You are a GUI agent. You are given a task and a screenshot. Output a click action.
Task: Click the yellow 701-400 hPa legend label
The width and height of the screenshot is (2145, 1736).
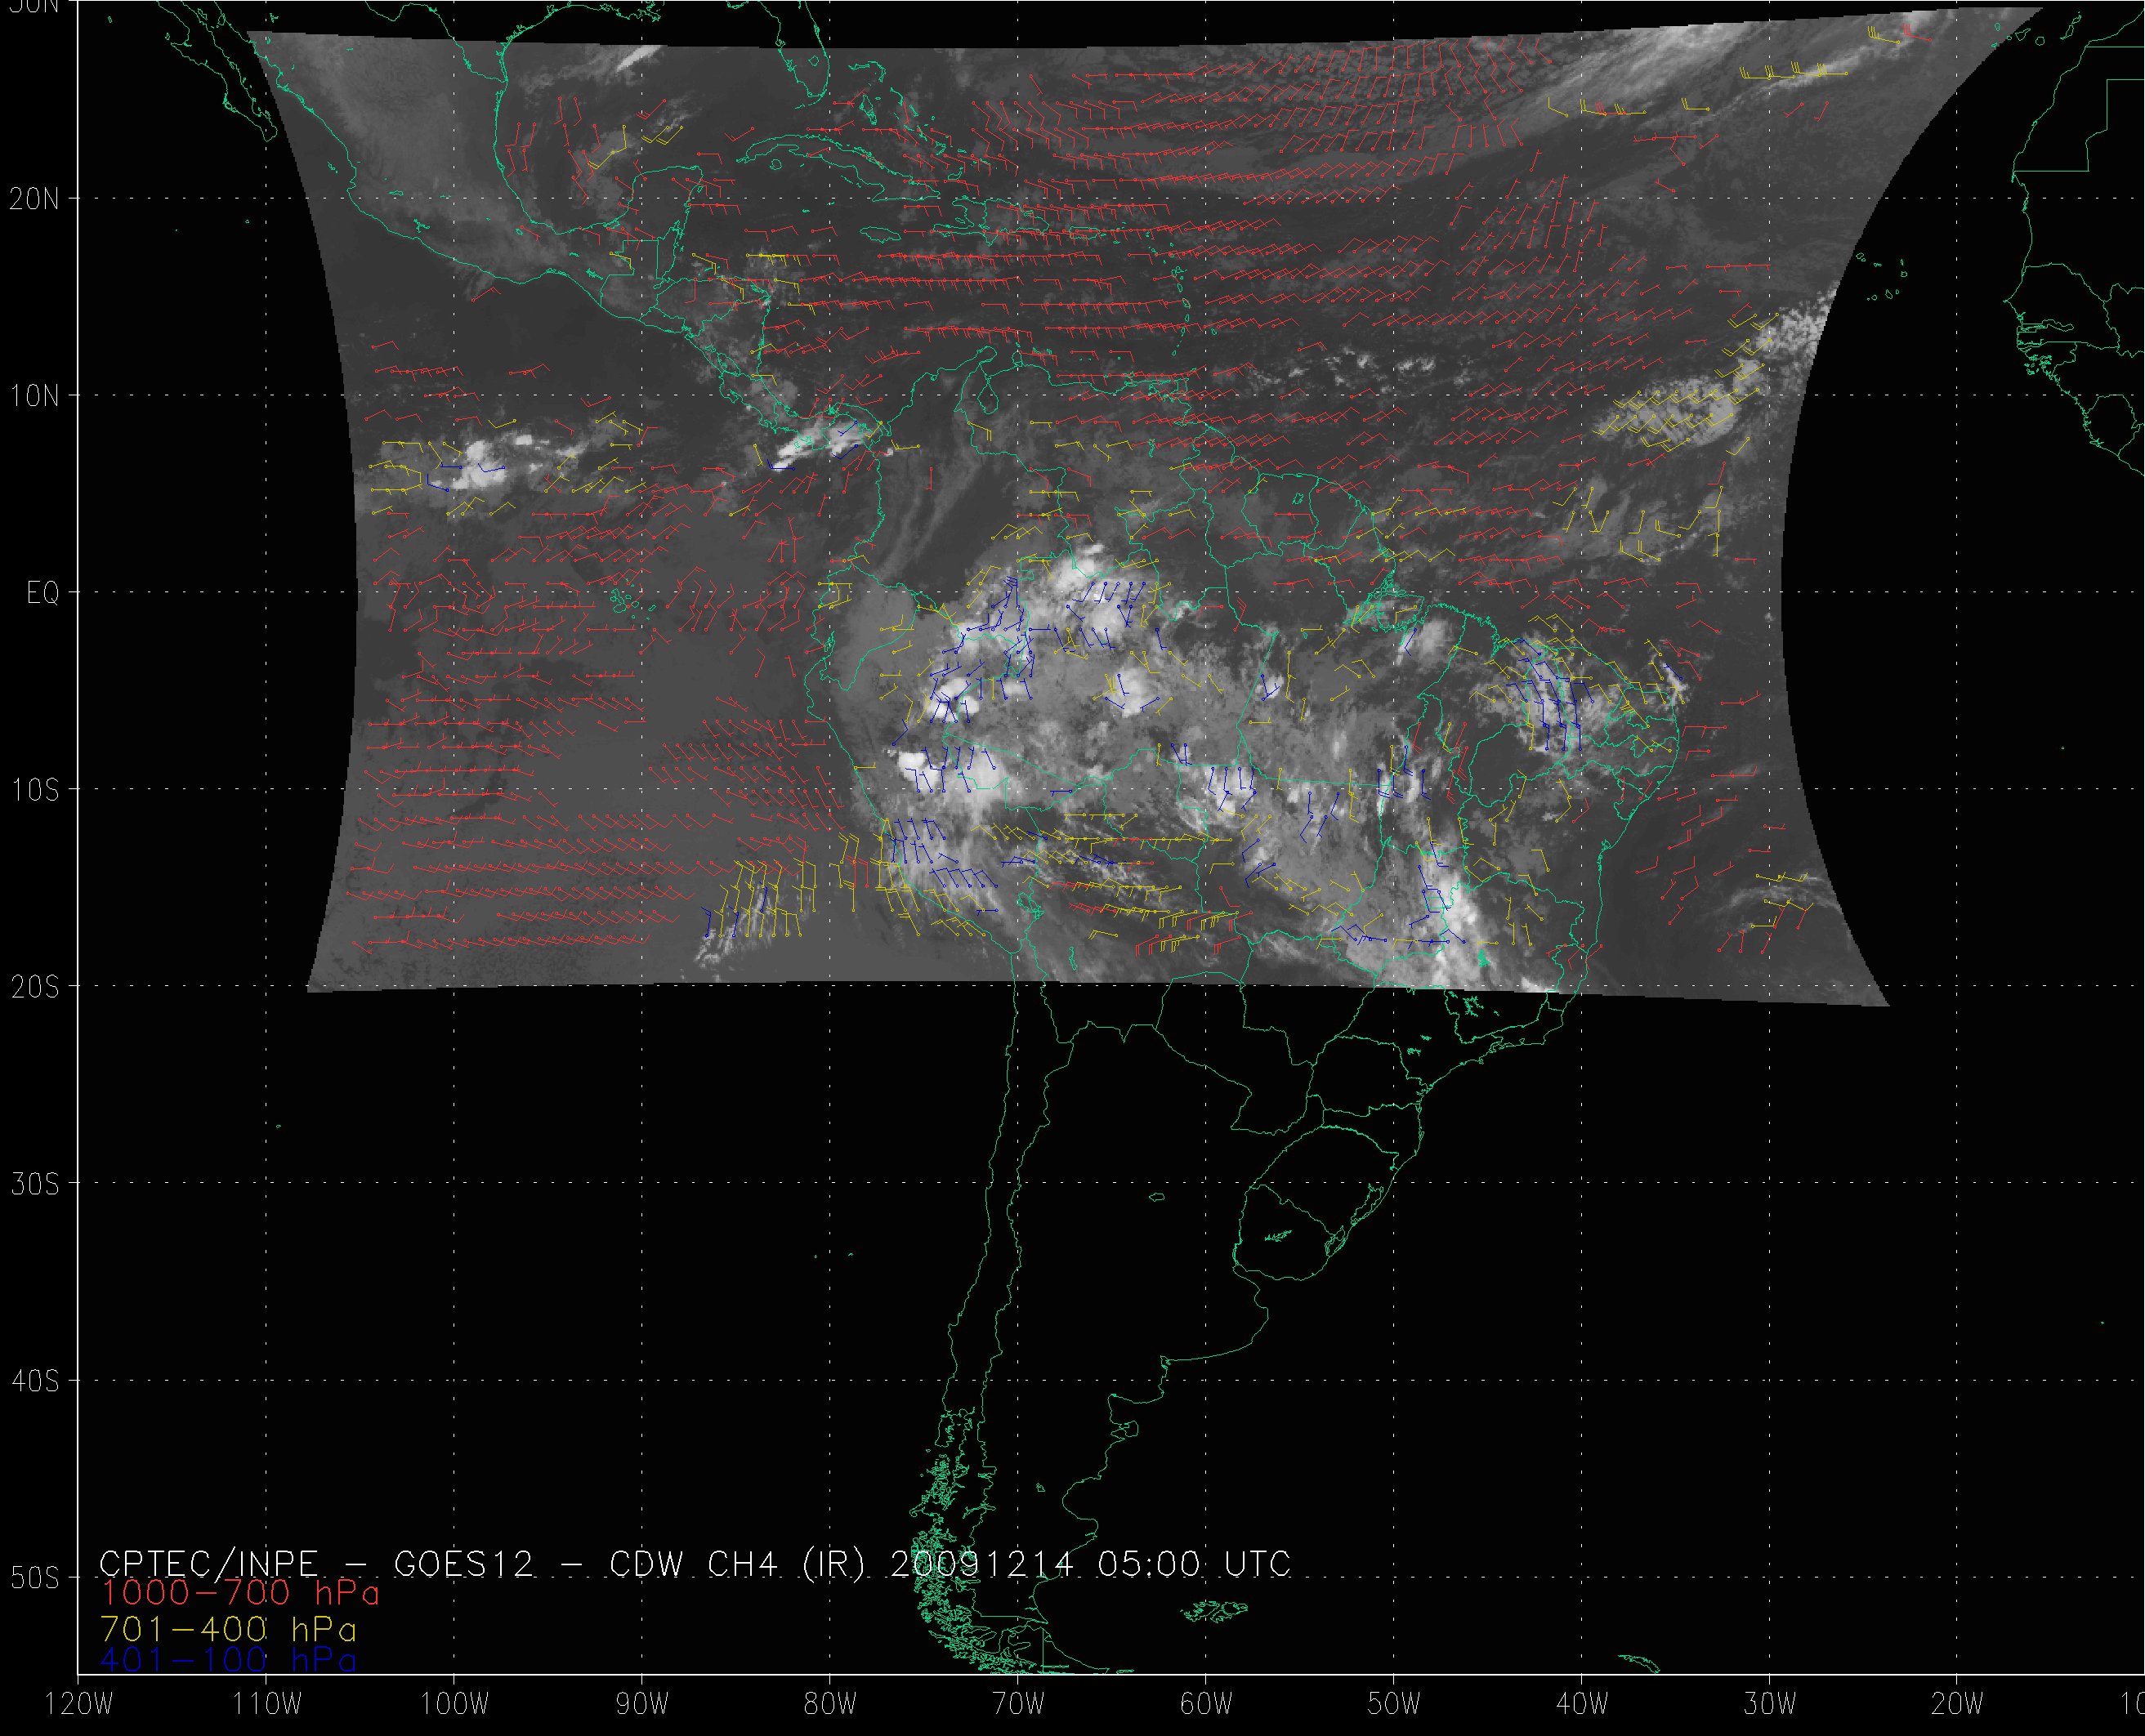pyautogui.click(x=228, y=1628)
